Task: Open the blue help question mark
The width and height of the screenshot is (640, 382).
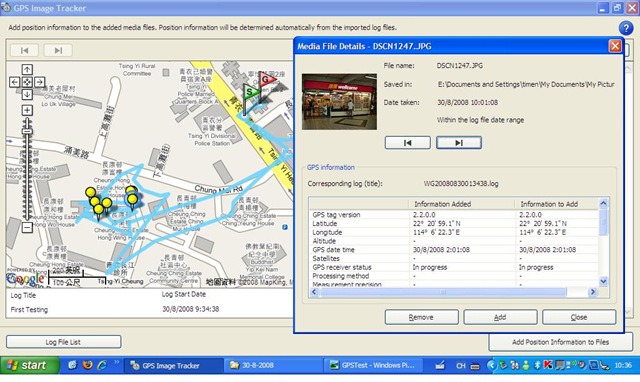Action: coord(626,28)
